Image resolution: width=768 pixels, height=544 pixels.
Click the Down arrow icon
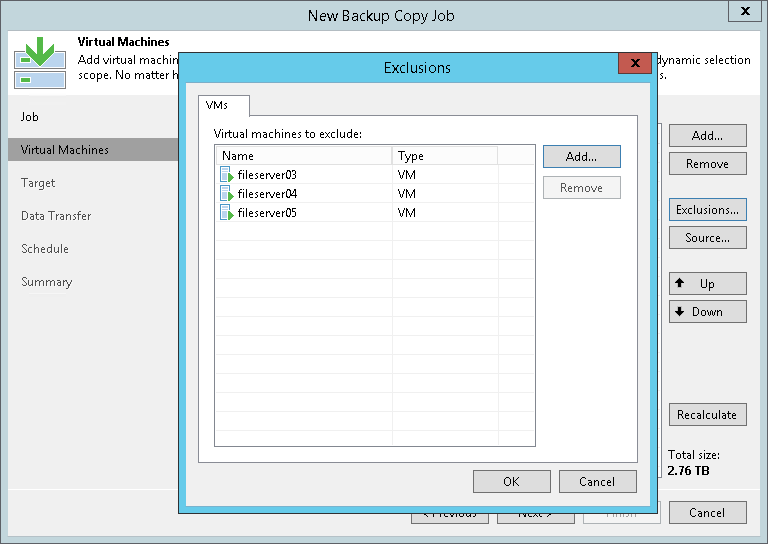(680, 311)
